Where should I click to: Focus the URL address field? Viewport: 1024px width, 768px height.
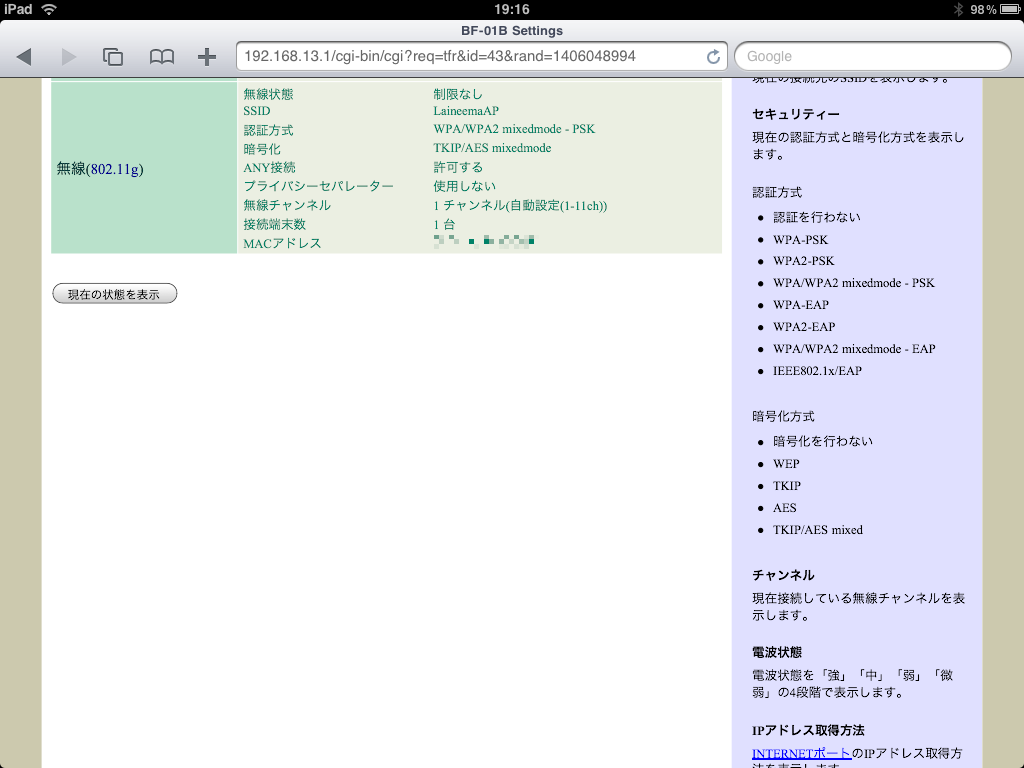(x=481, y=56)
